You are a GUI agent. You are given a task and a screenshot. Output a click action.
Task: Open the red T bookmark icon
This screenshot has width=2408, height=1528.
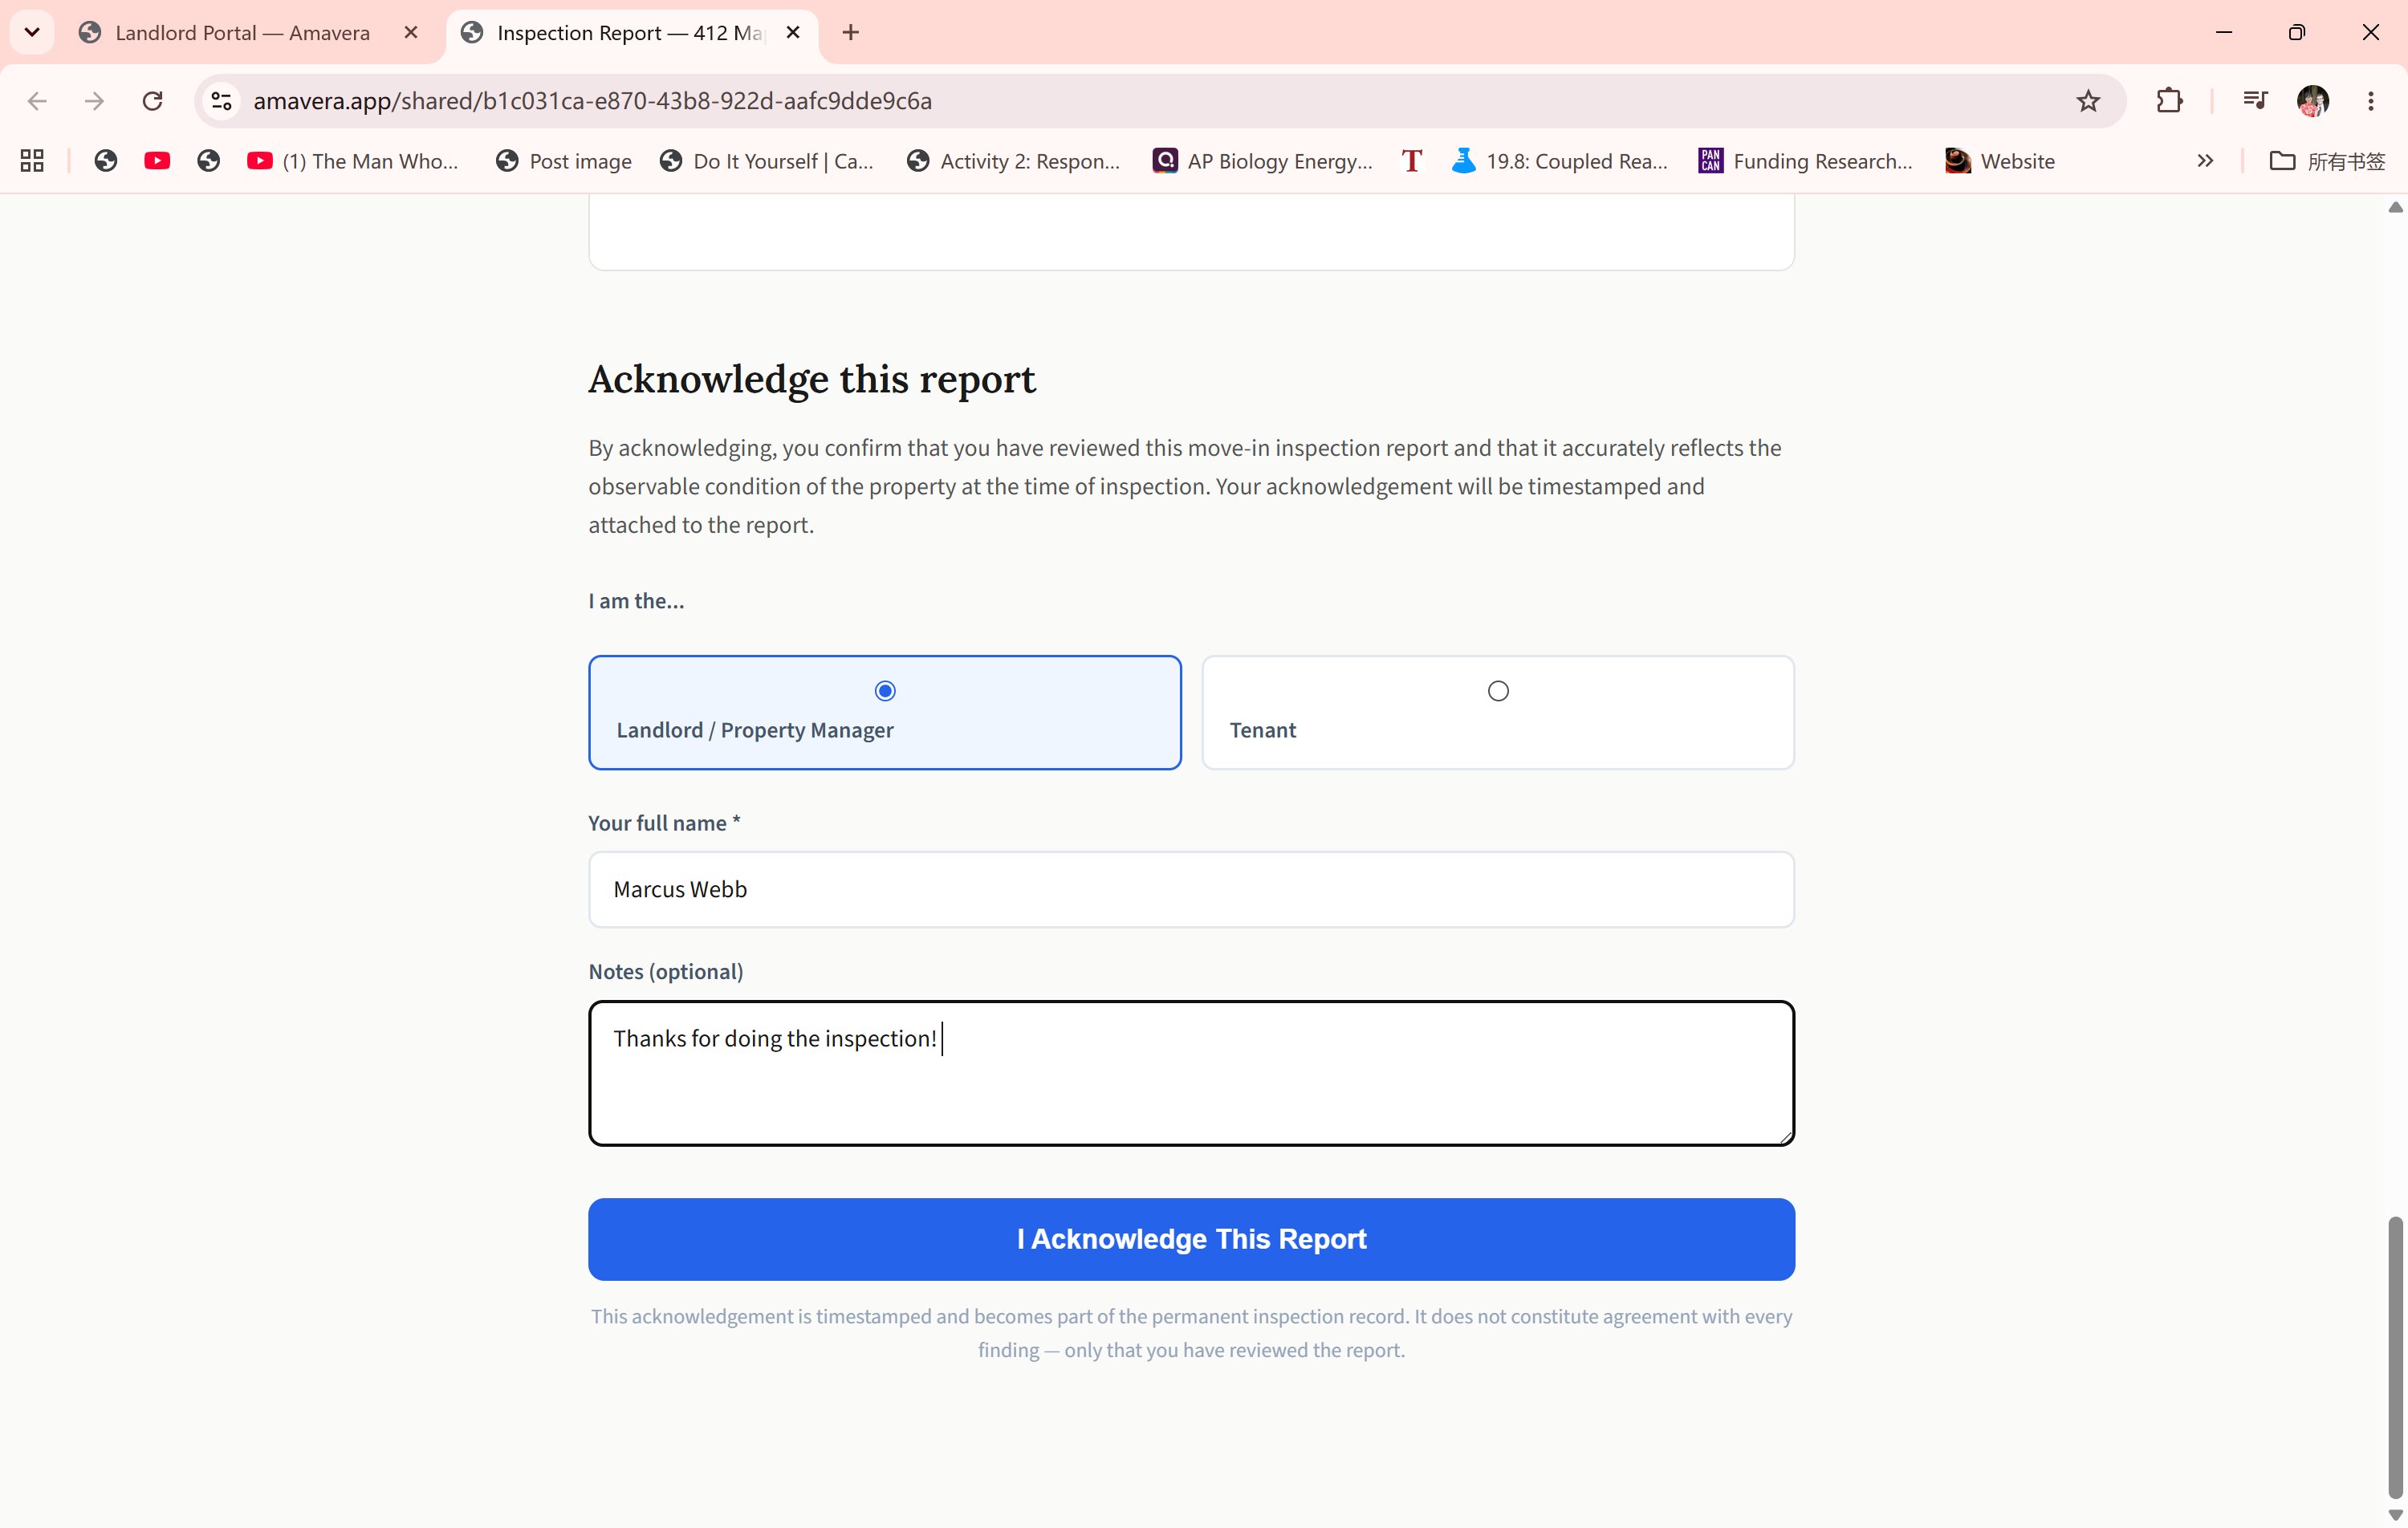(x=1411, y=161)
